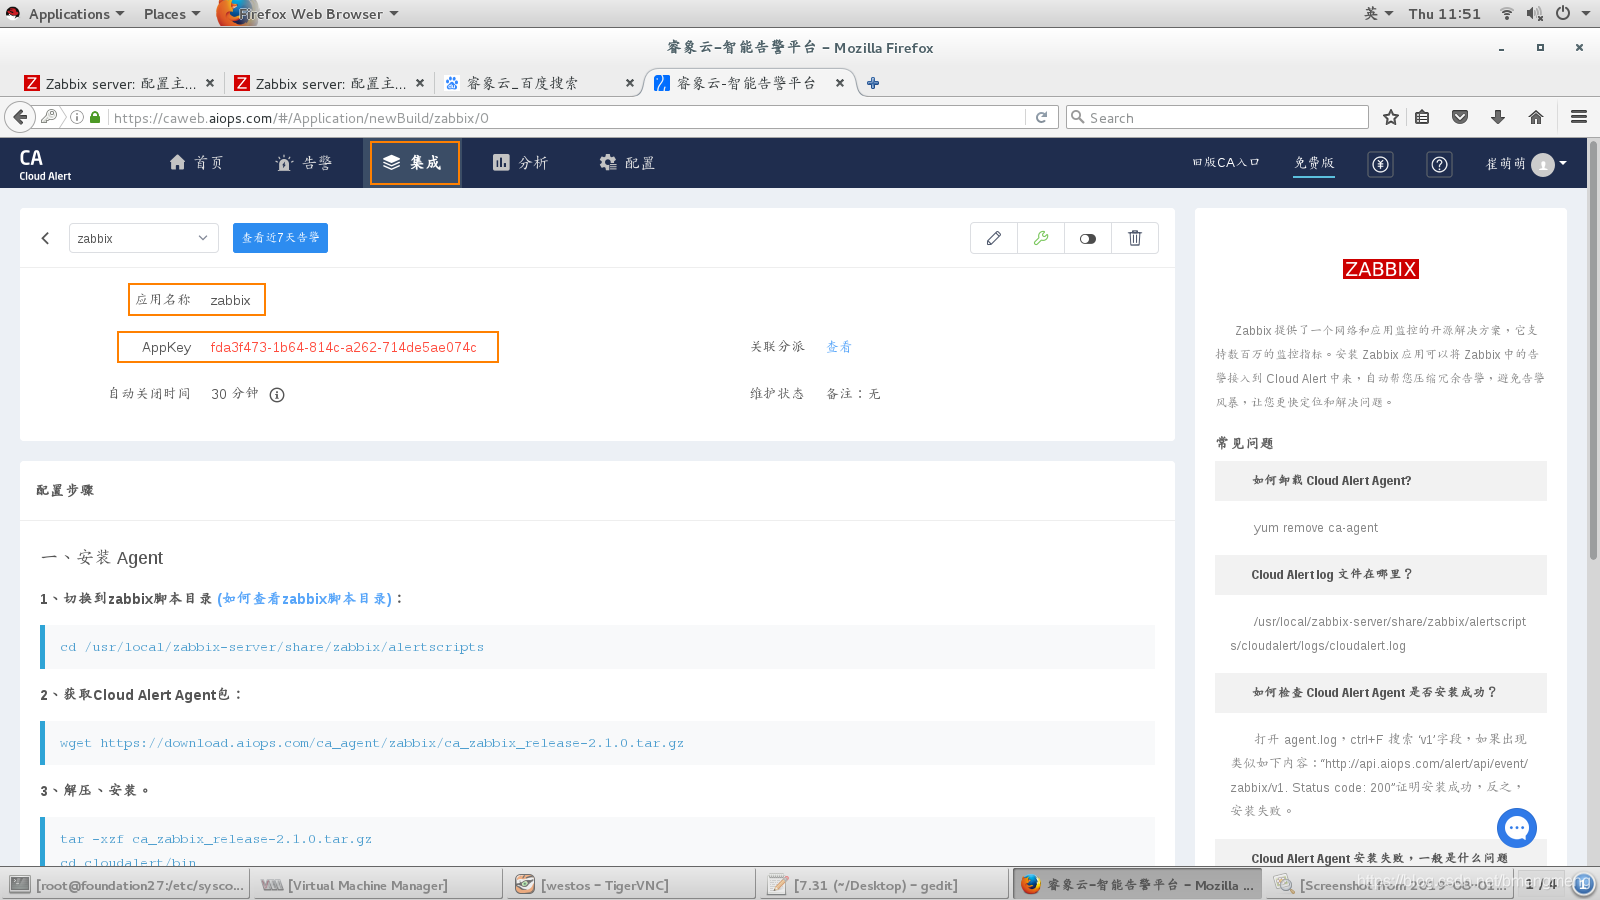Open a new tab with plus icon

click(x=873, y=83)
